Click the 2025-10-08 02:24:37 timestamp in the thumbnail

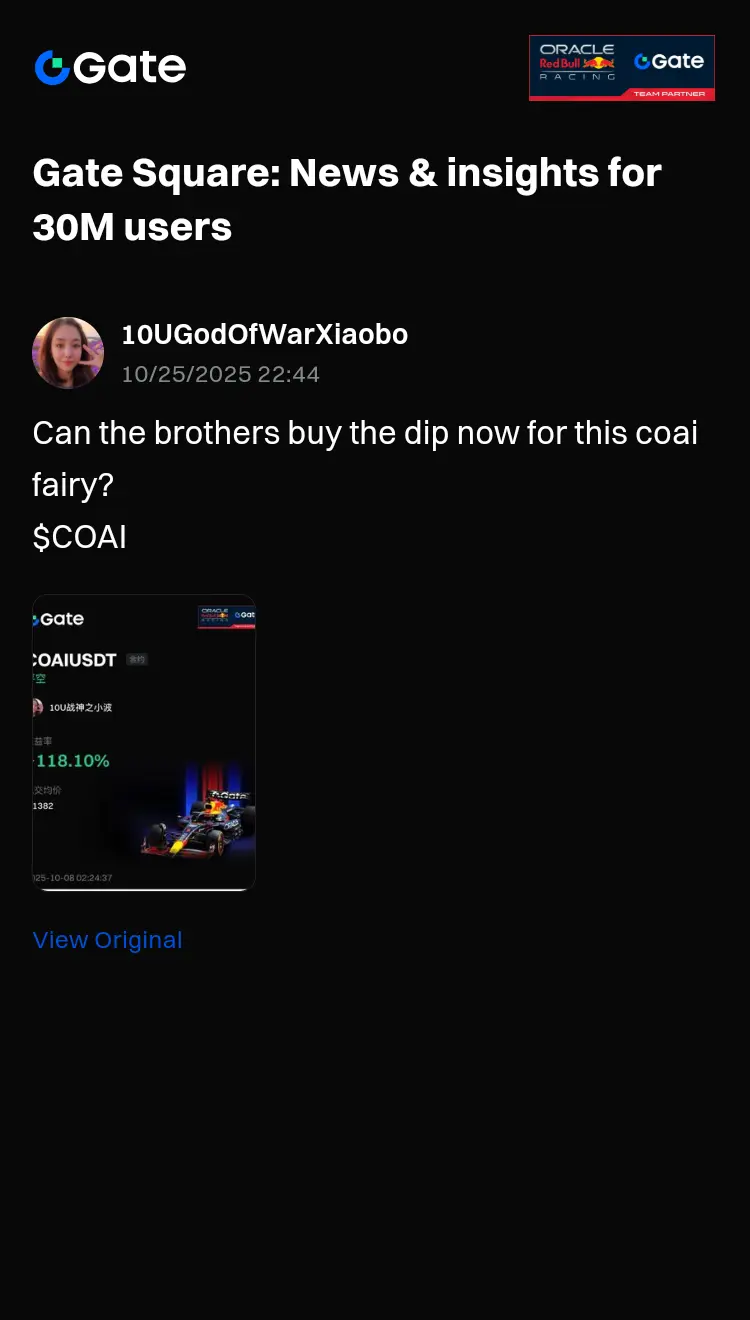click(x=72, y=878)
